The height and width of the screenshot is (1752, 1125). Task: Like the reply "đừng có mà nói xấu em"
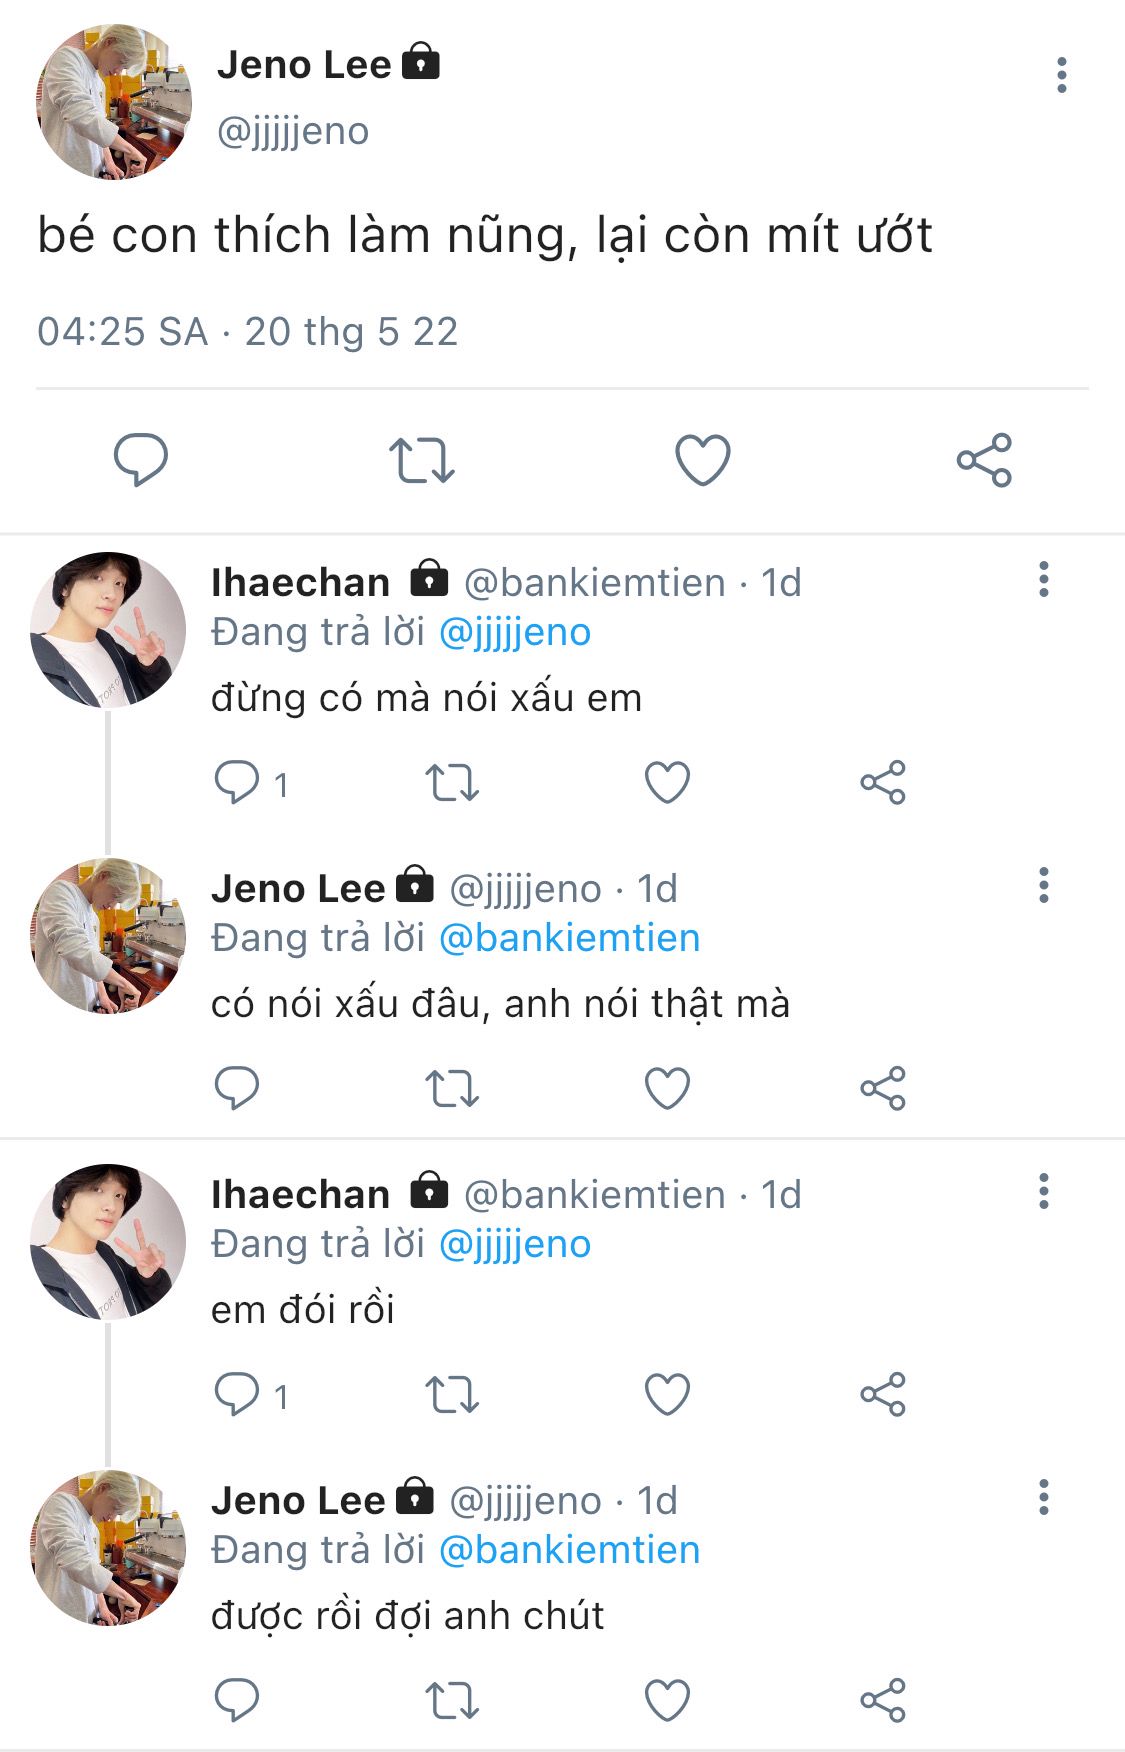667,782
